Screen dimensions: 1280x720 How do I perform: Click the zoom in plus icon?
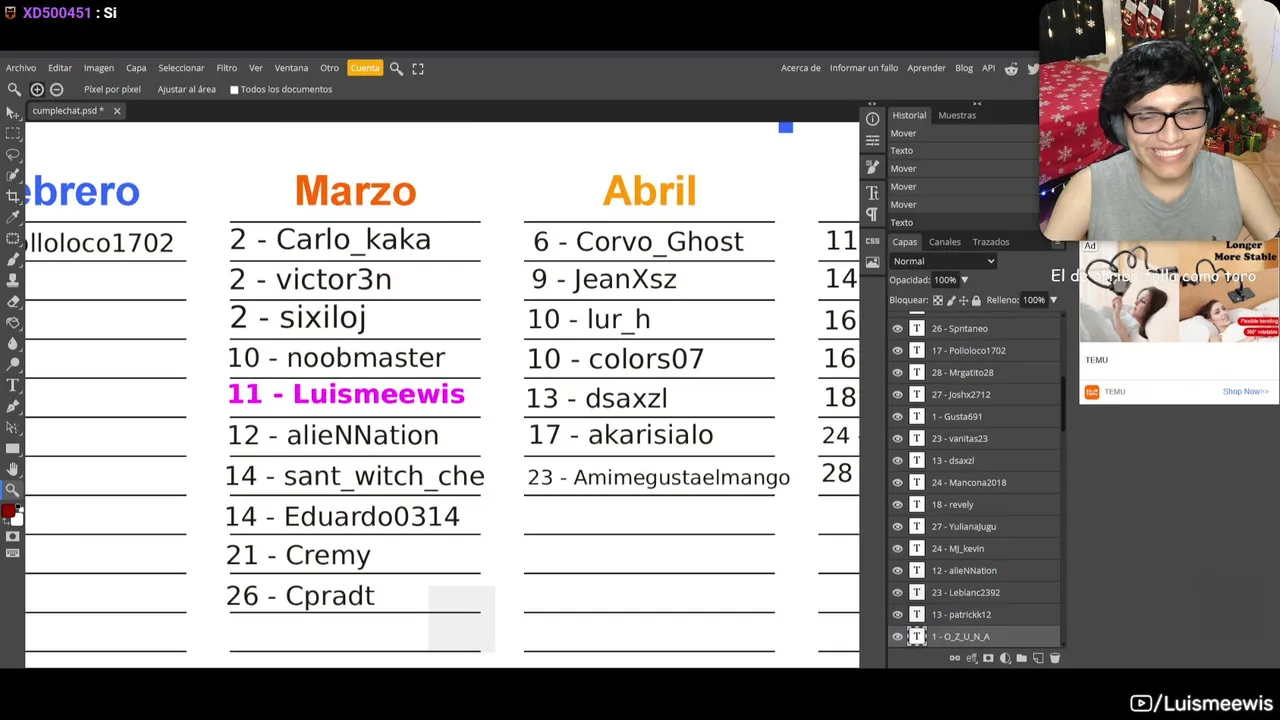pos(37,89)
